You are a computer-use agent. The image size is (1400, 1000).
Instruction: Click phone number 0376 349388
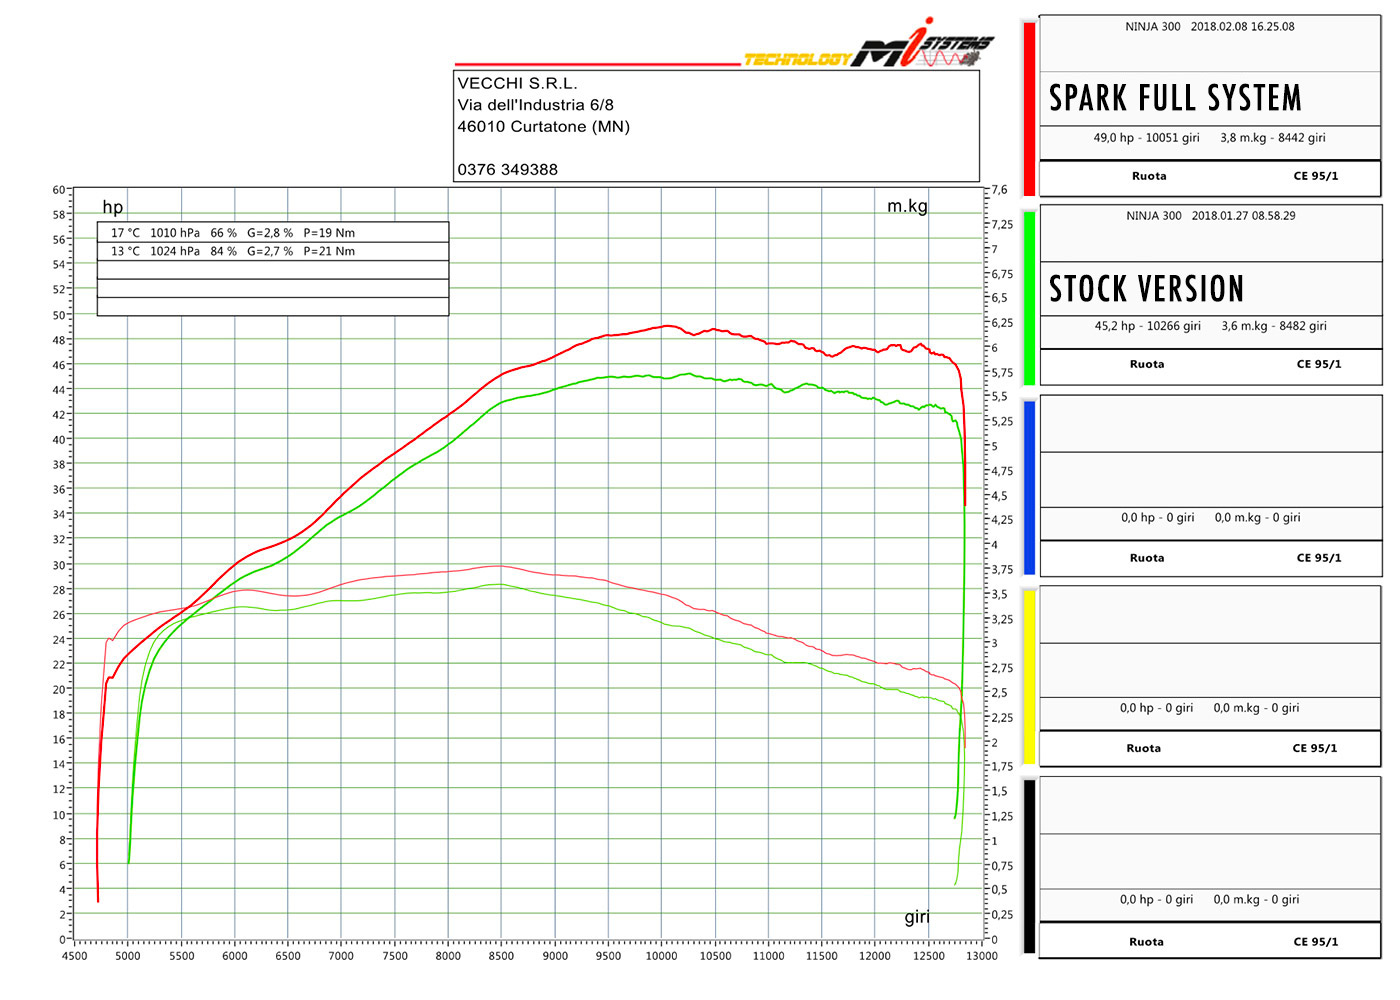[x=507, y=170]
